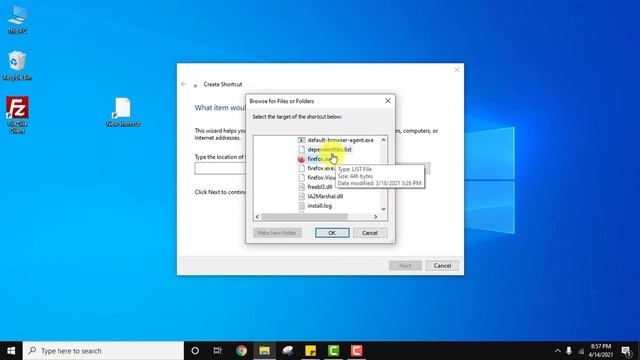Click the microphone tray icon

(x=569, y=351)
